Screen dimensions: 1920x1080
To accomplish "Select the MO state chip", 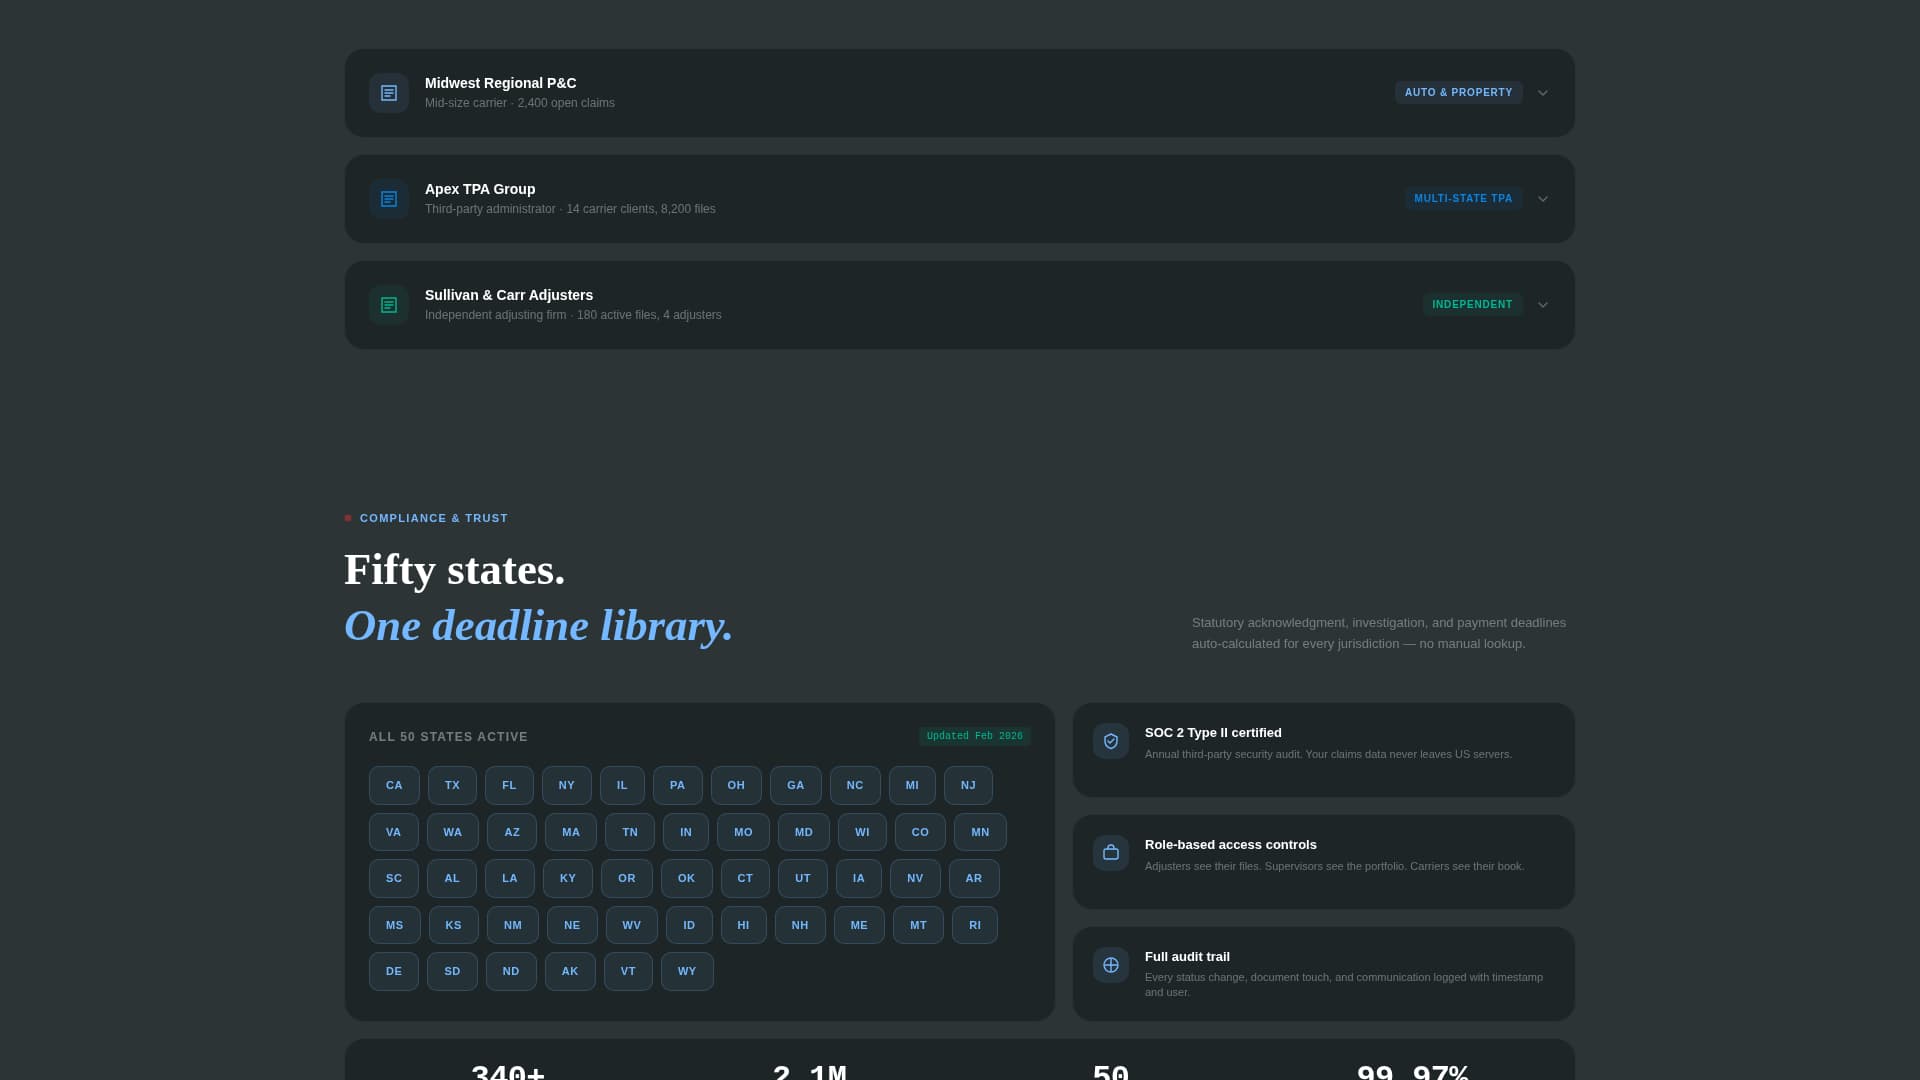I will pos(743,832).
